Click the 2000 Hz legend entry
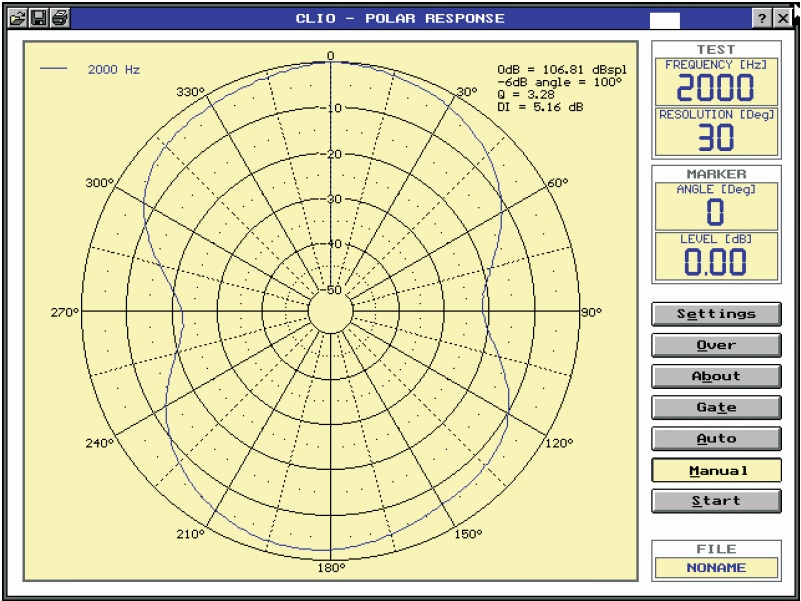Screen dimensions: 801x601 90,70
